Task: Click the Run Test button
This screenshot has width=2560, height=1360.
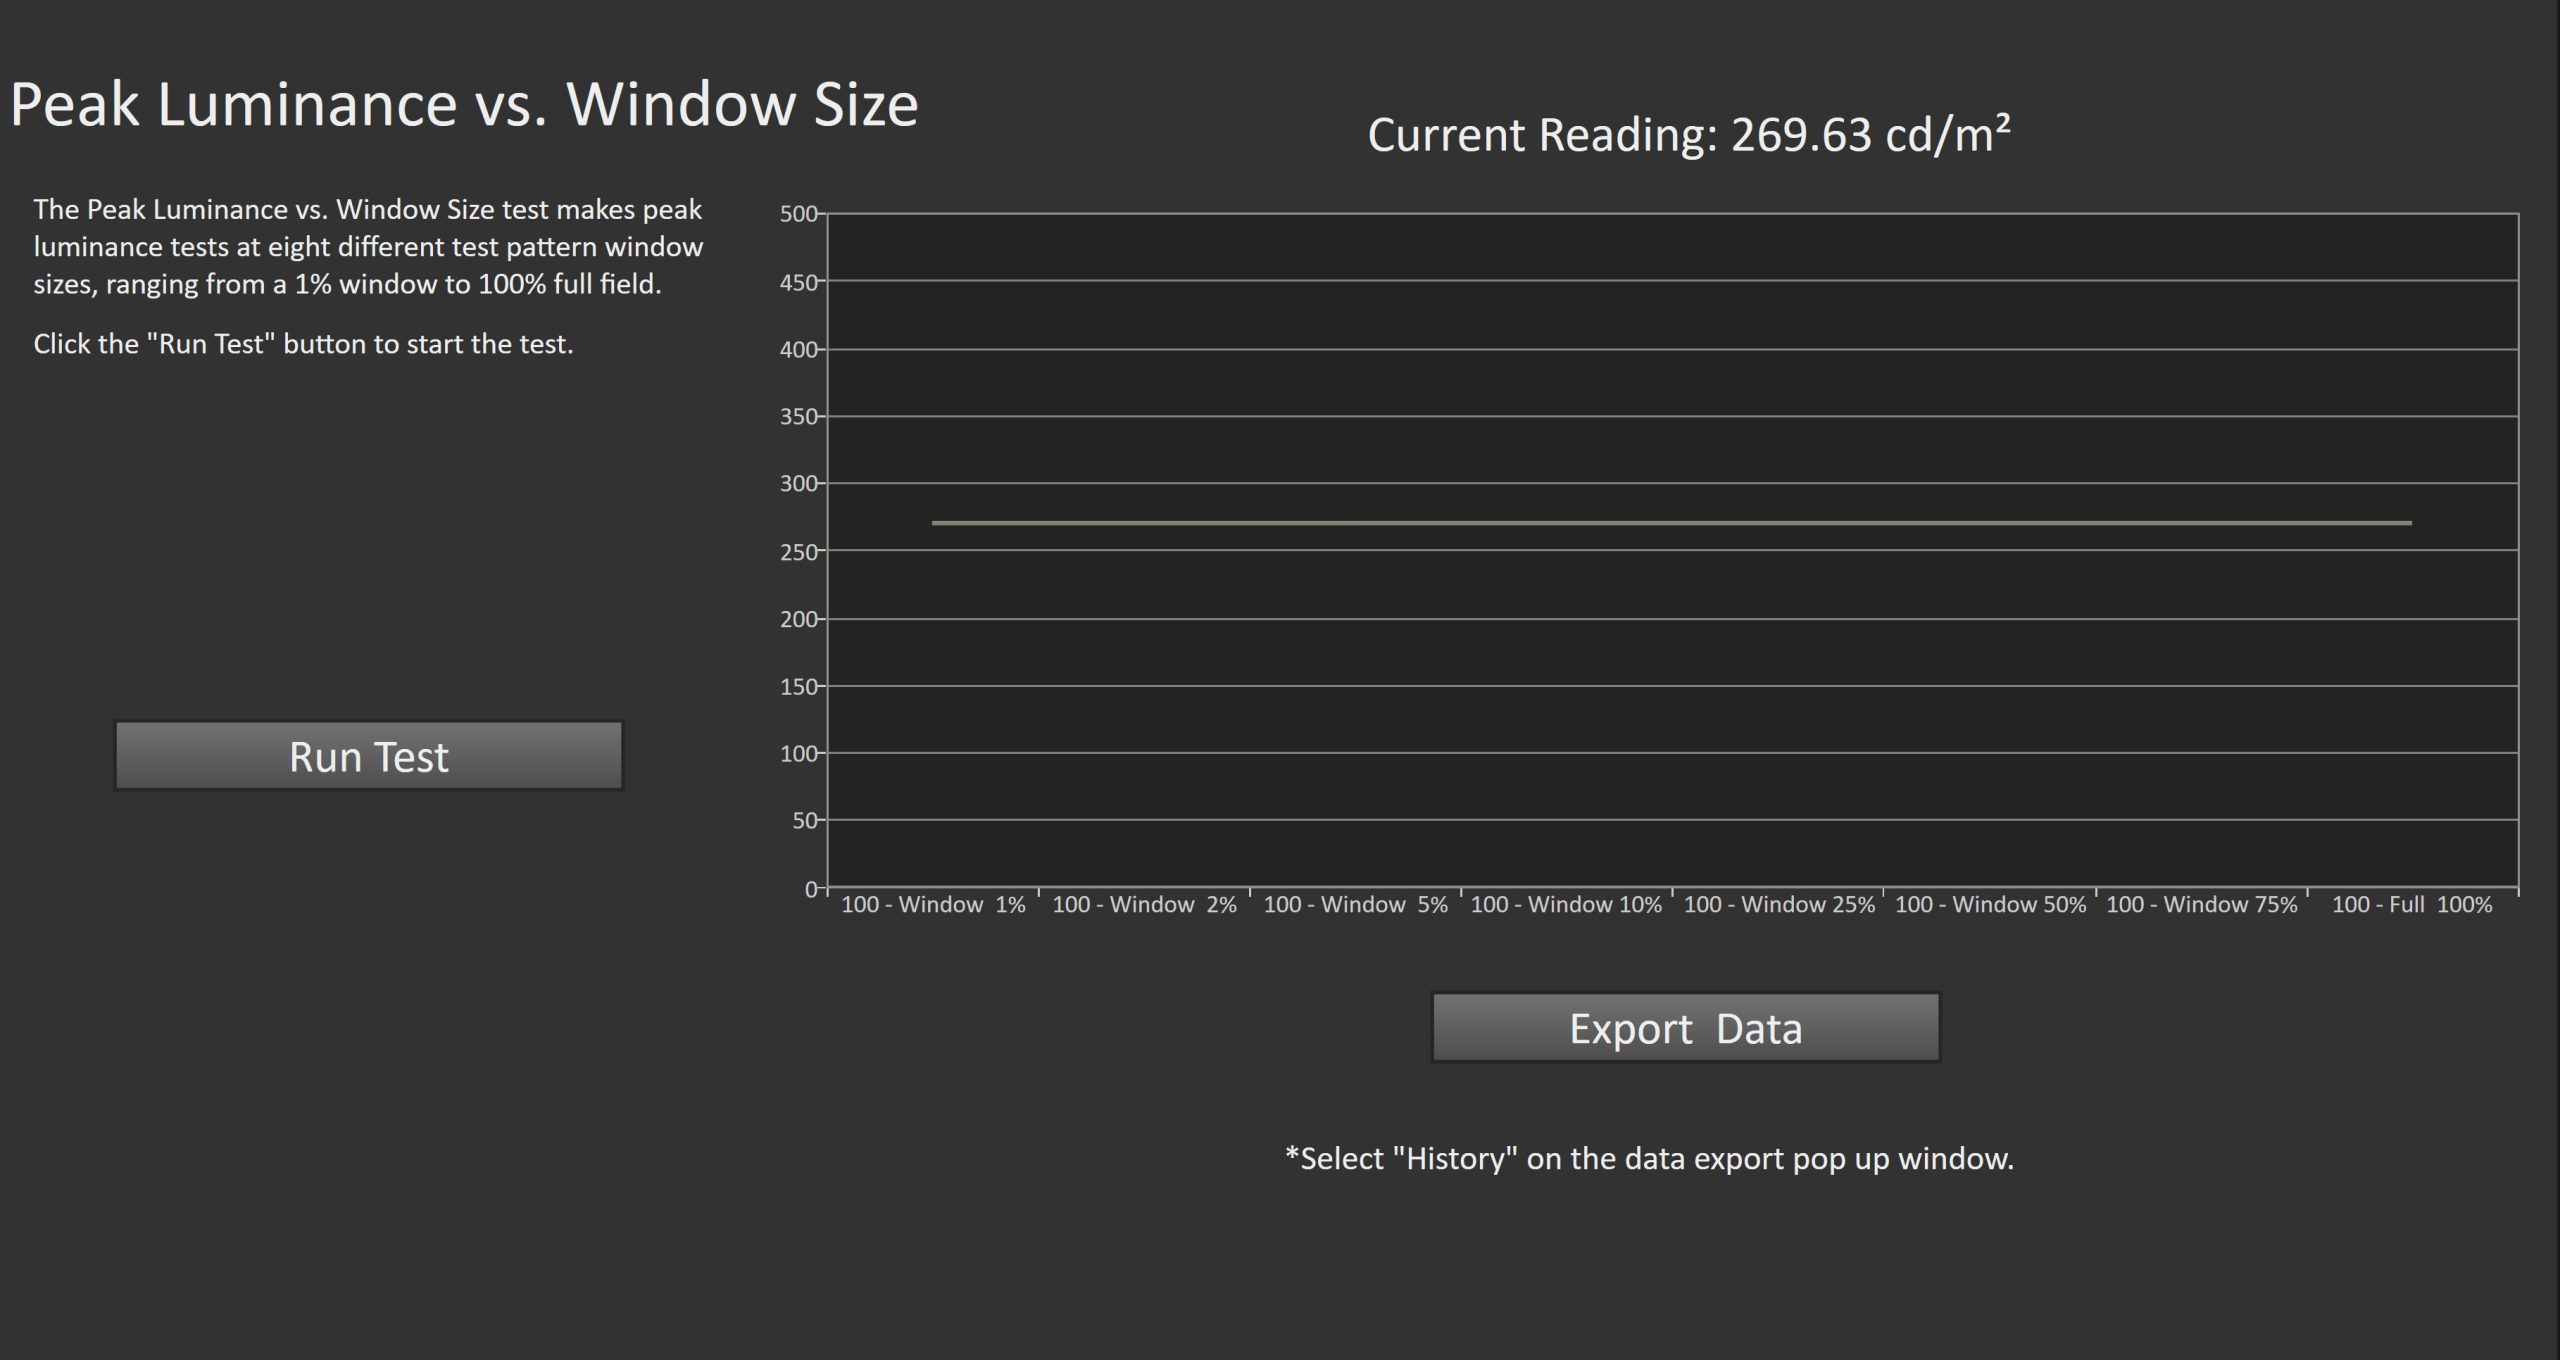Action: pos(368,756)
